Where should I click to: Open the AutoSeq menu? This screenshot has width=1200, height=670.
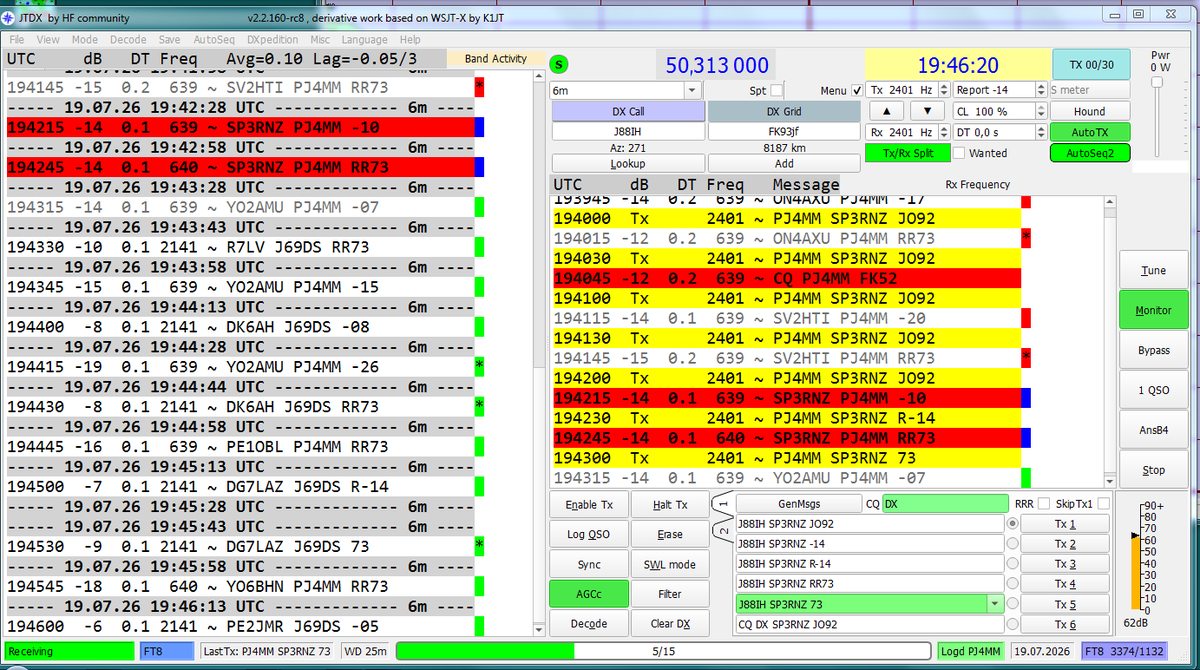point(214,40)
